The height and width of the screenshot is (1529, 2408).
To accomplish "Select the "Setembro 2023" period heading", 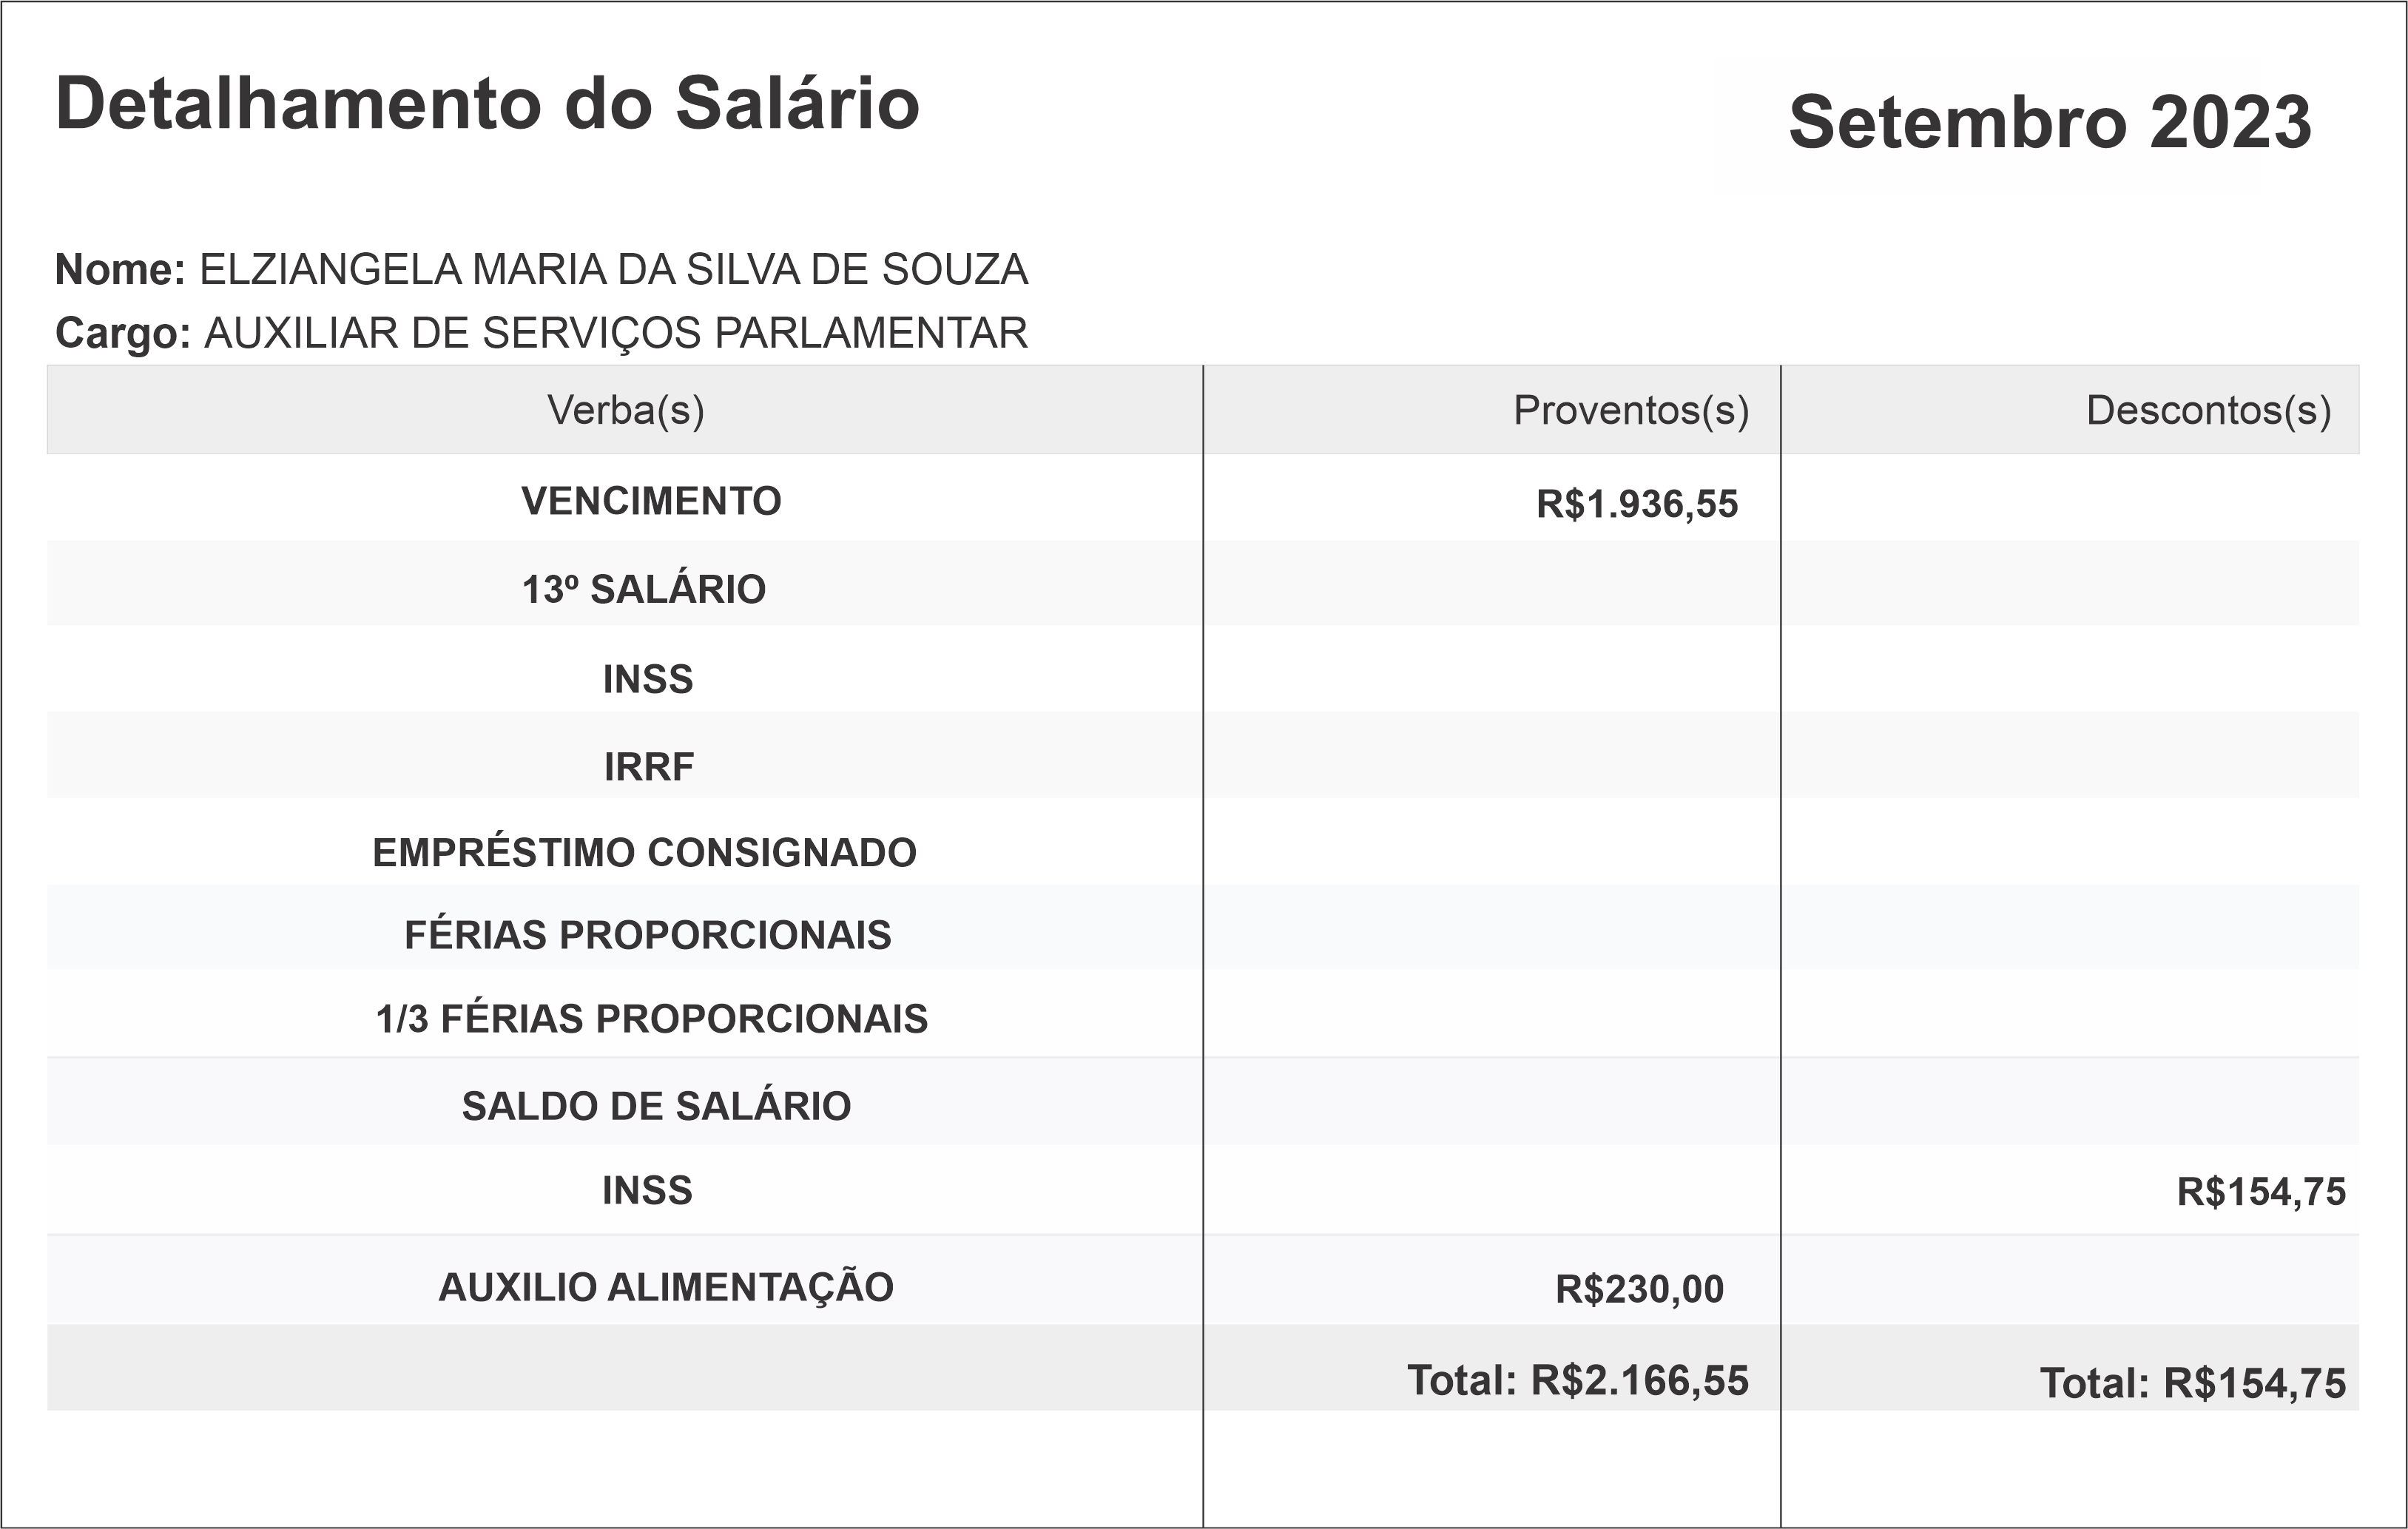I will pos(2049,122).
